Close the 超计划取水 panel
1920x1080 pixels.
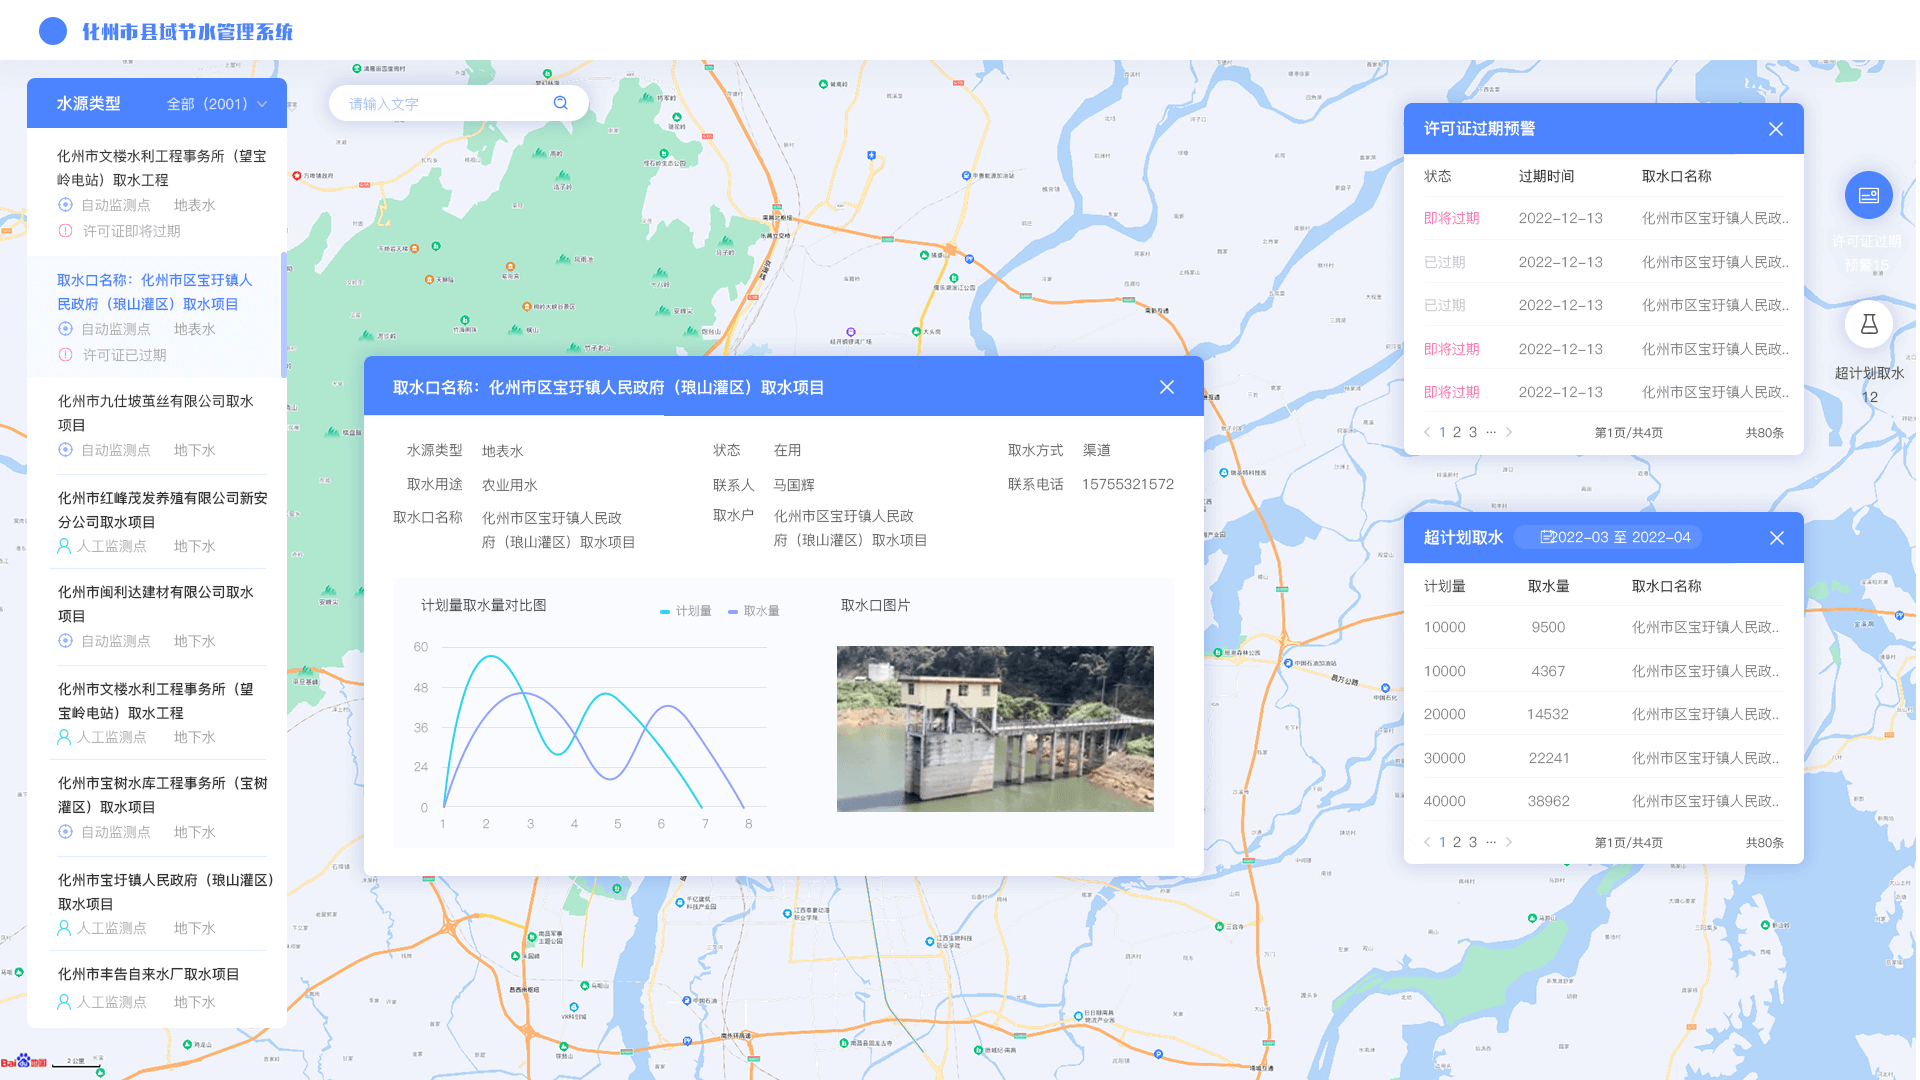pyautogui.click(x=1777, y=538)
